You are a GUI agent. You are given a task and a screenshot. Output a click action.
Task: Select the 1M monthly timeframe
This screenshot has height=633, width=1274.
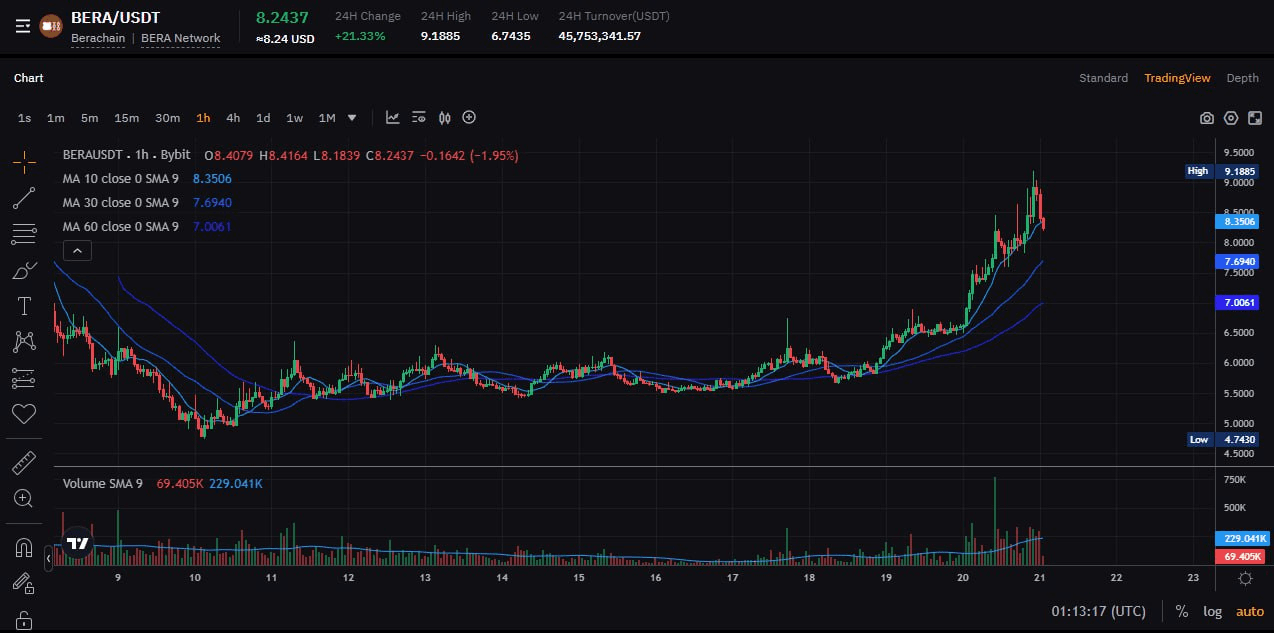[x=327, y=118]
